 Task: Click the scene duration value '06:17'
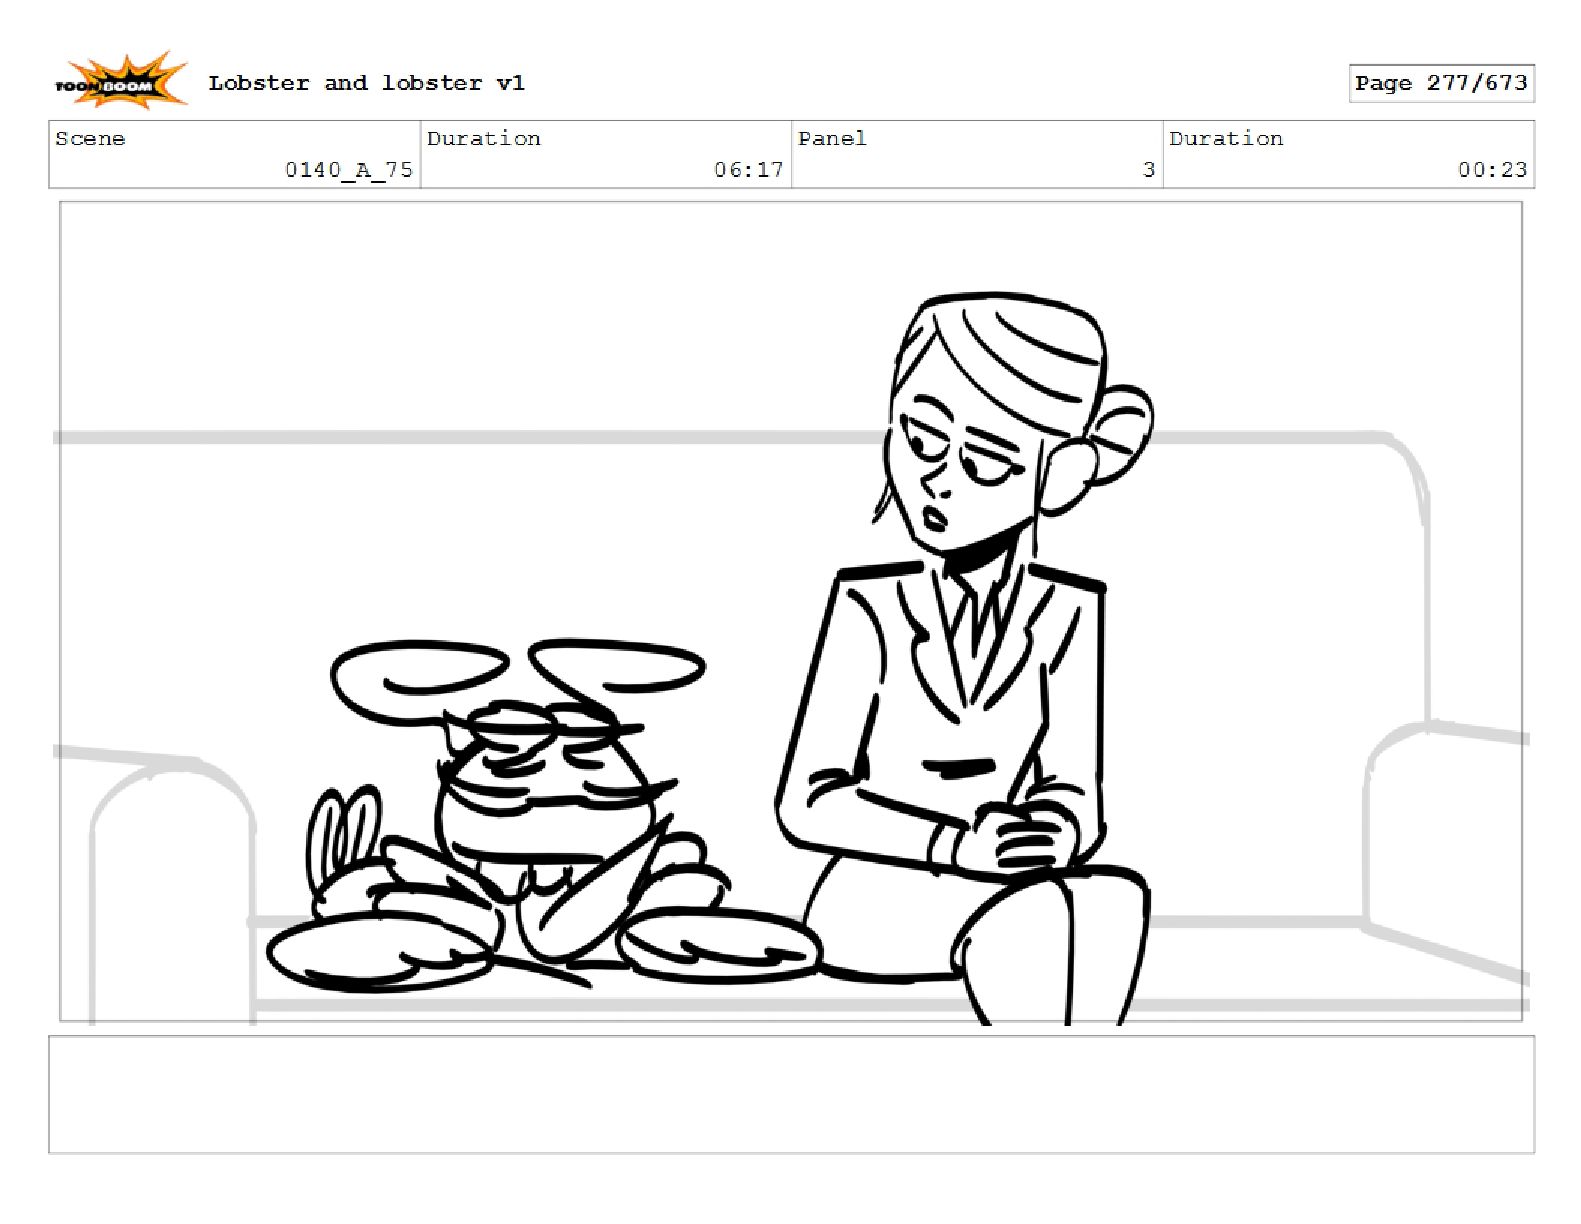pyautogui.click(x=749, y=170)
